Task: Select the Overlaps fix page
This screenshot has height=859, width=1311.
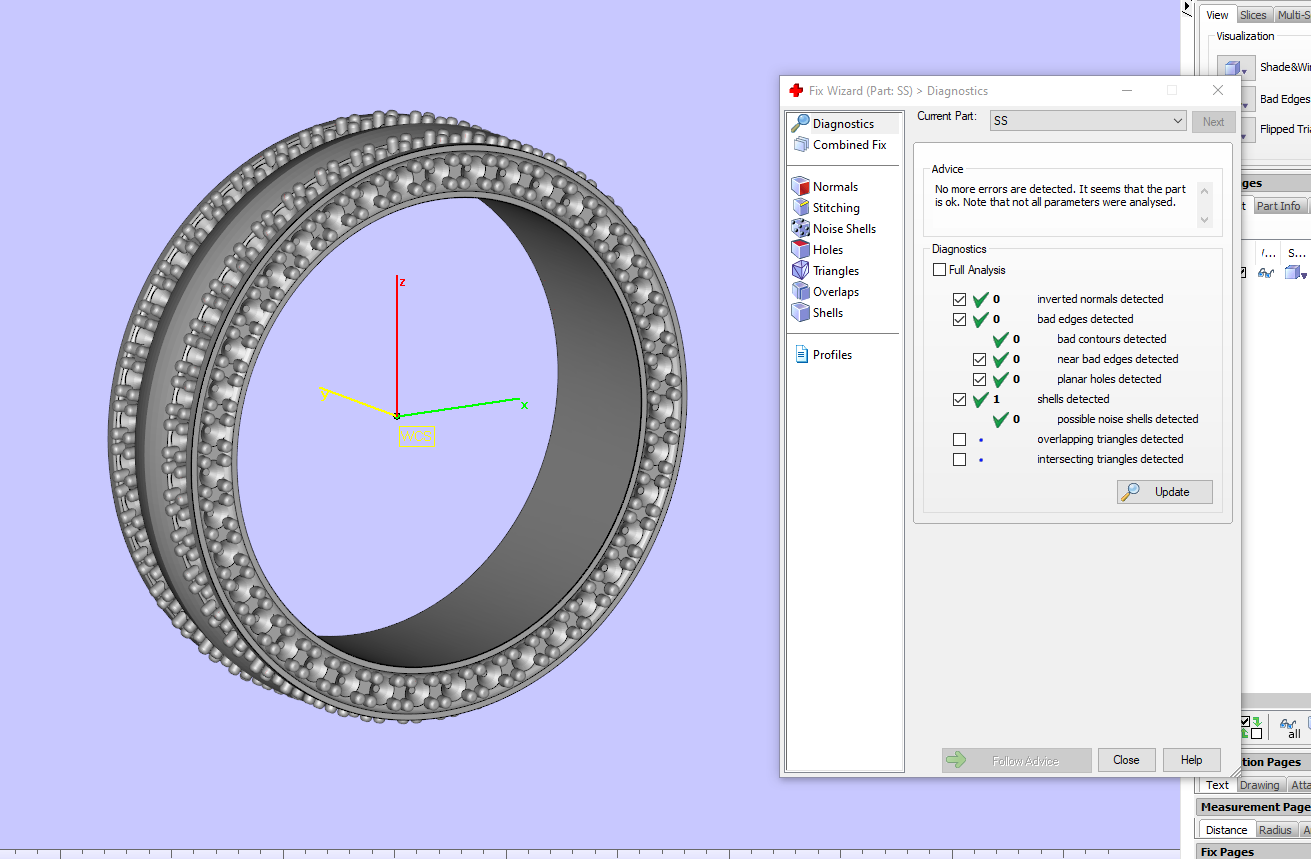Action: (x=835, y=292)
